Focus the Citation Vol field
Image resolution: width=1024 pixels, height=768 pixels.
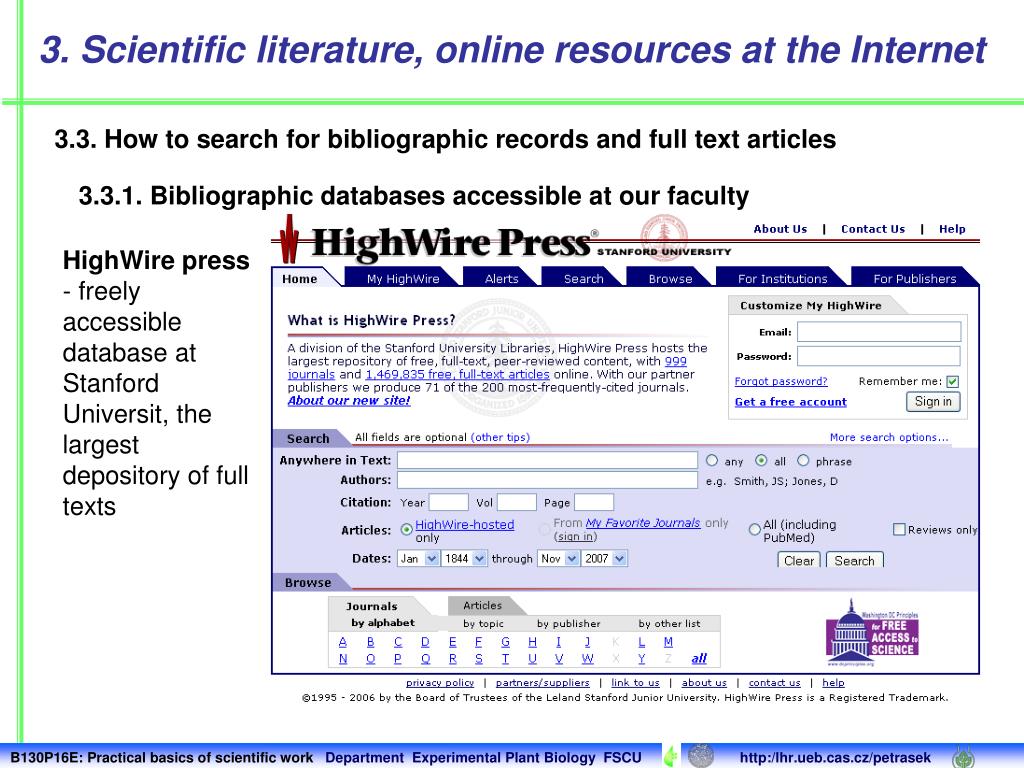coord(517,502)
